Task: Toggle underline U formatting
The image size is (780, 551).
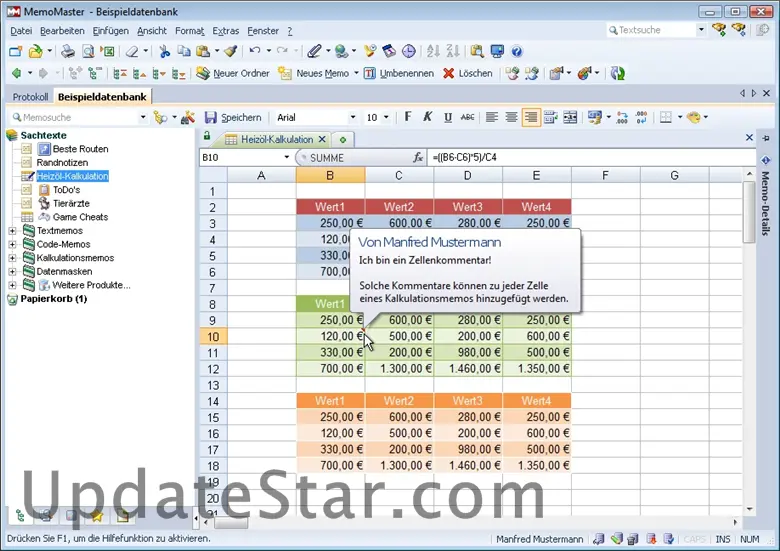Action: click(448, 117)
